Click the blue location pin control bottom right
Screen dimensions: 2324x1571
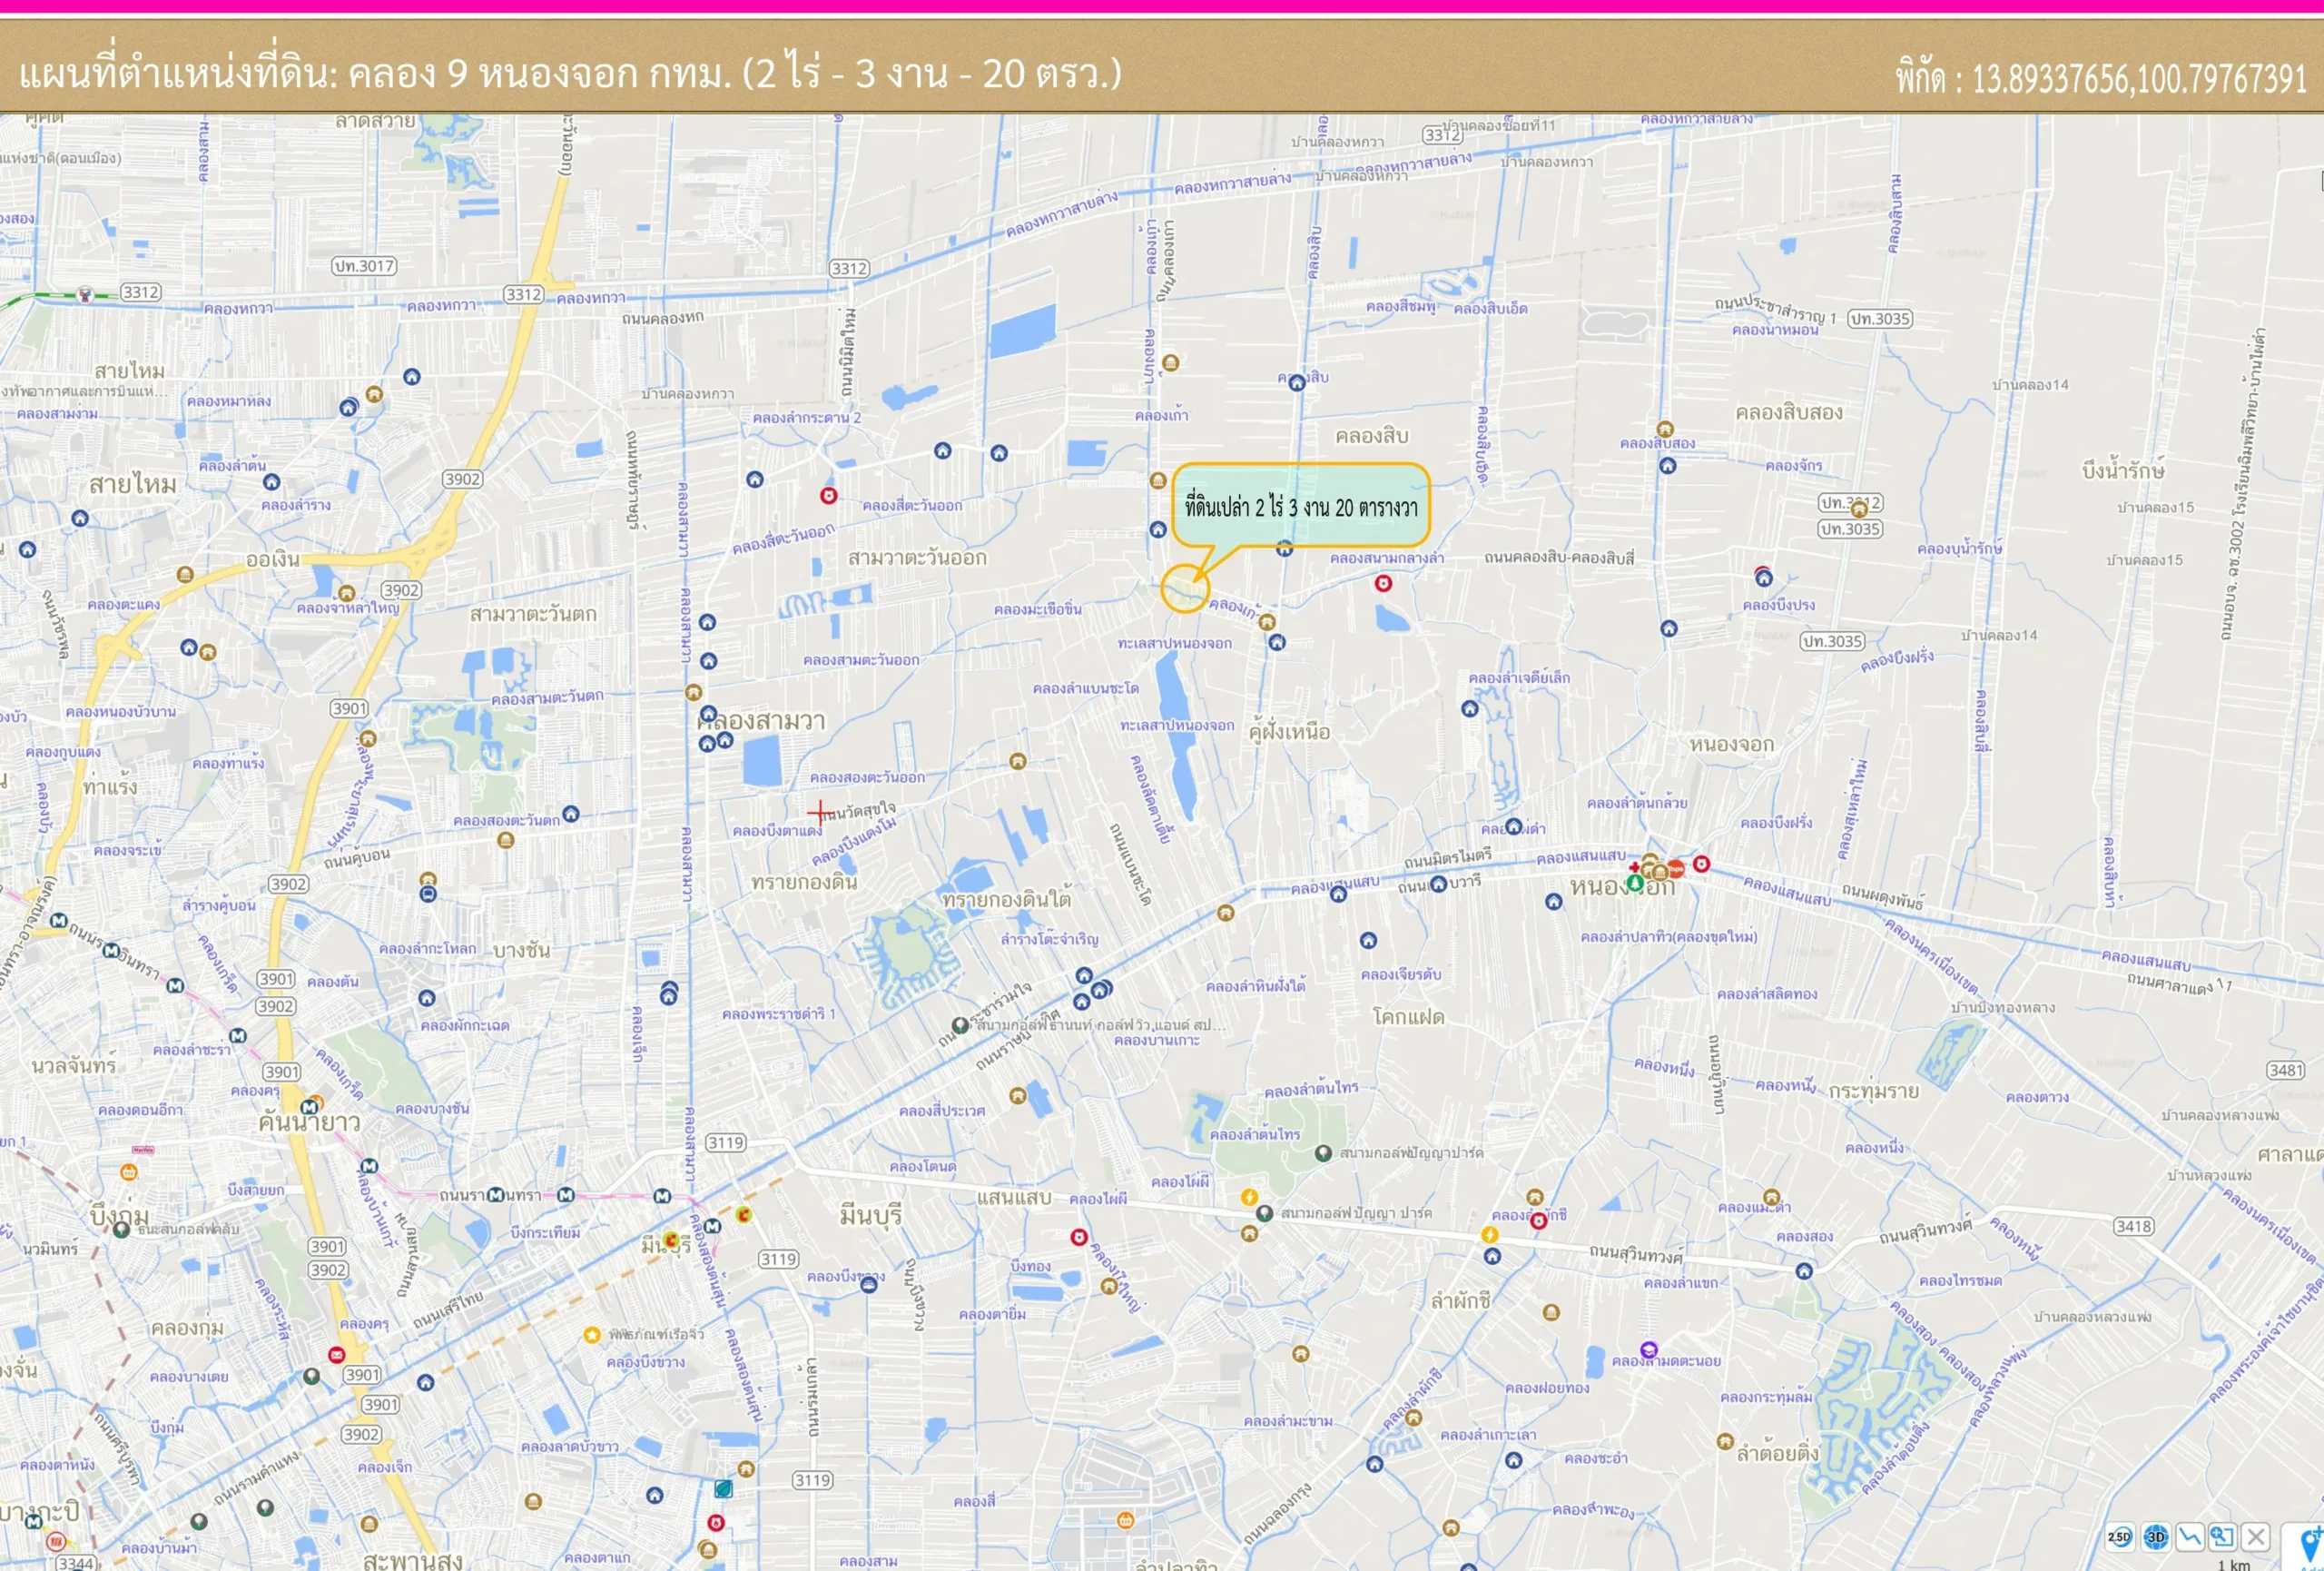pos(2312,1543)
